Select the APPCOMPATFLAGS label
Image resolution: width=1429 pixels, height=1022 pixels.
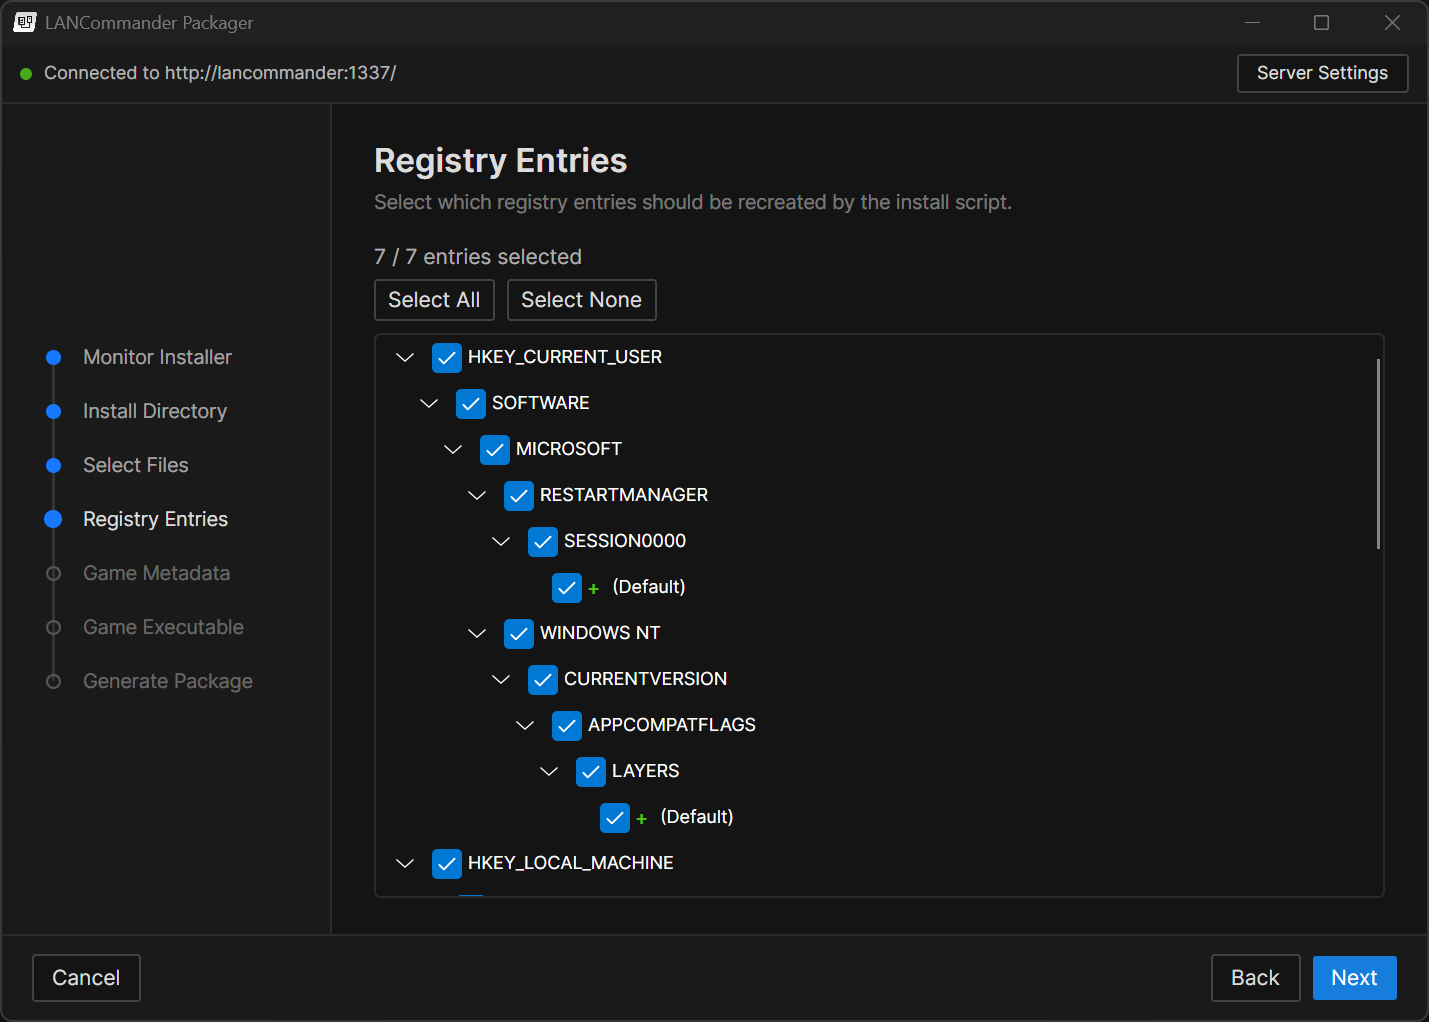672,726
